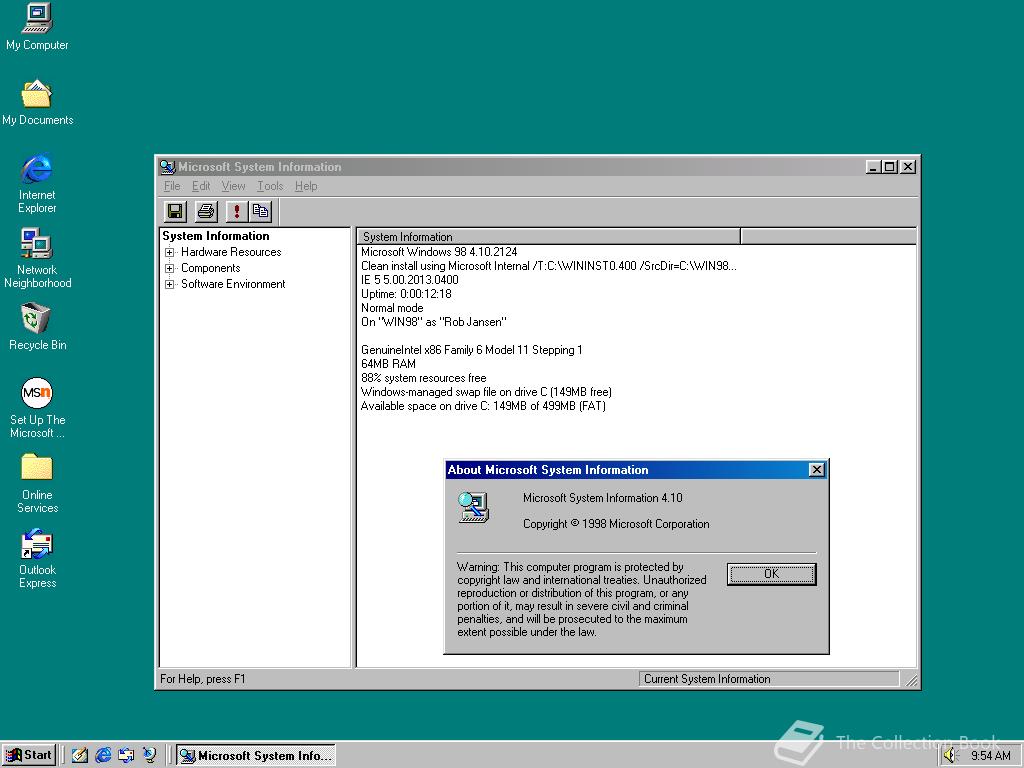Open the Tools menu

[x=270, y=186]
